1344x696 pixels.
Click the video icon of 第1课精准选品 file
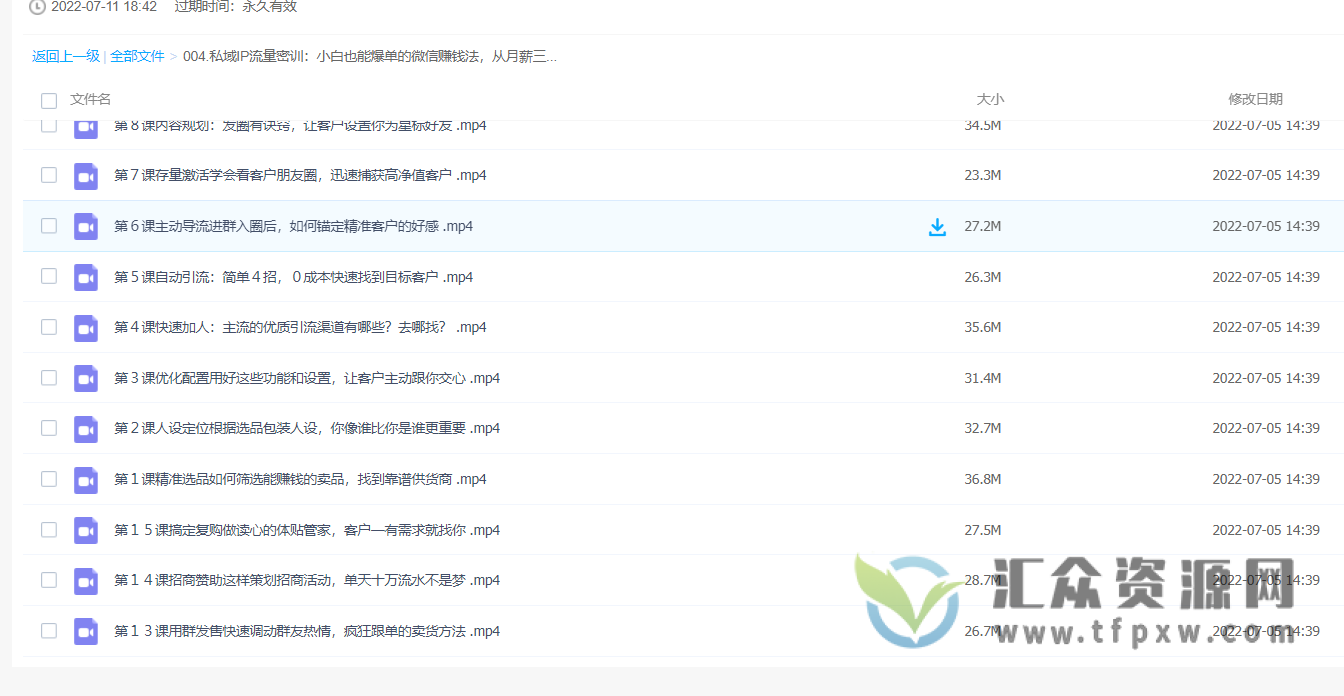click(85, 479)
